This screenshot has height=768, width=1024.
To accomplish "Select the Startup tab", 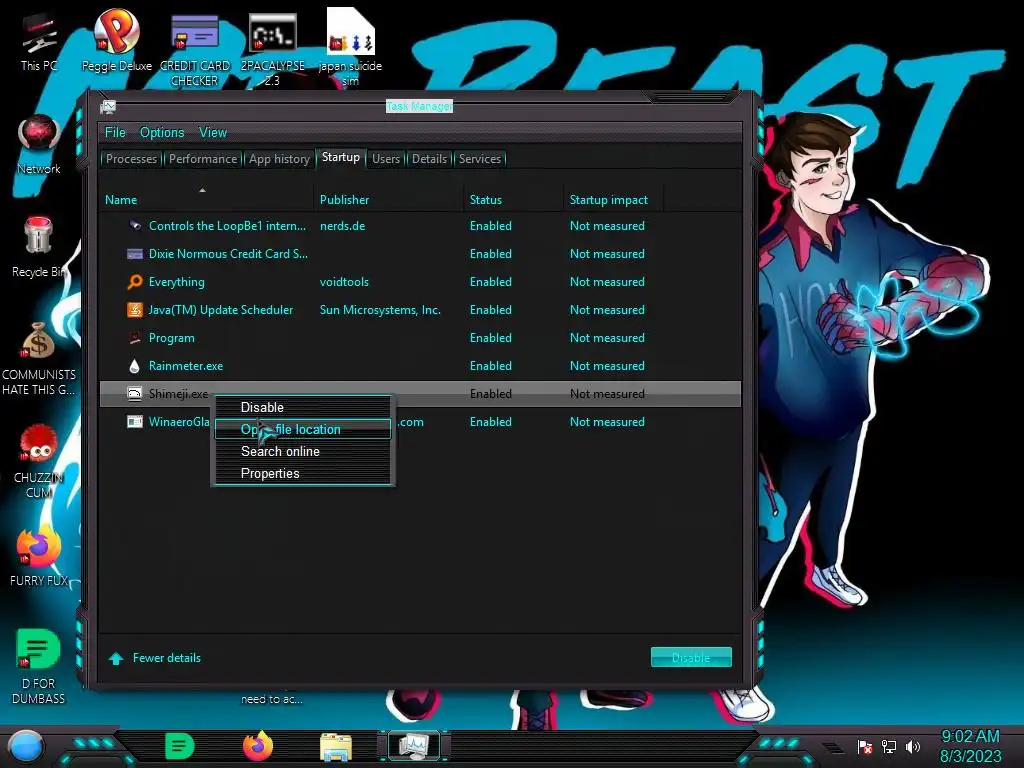I will (x=340, y=157).
